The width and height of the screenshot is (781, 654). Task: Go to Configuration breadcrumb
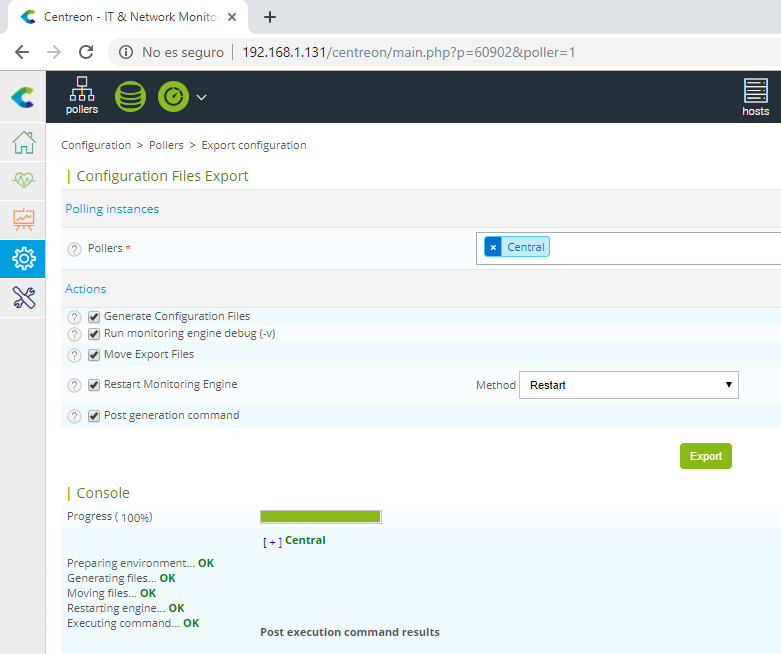coord(96,145)
